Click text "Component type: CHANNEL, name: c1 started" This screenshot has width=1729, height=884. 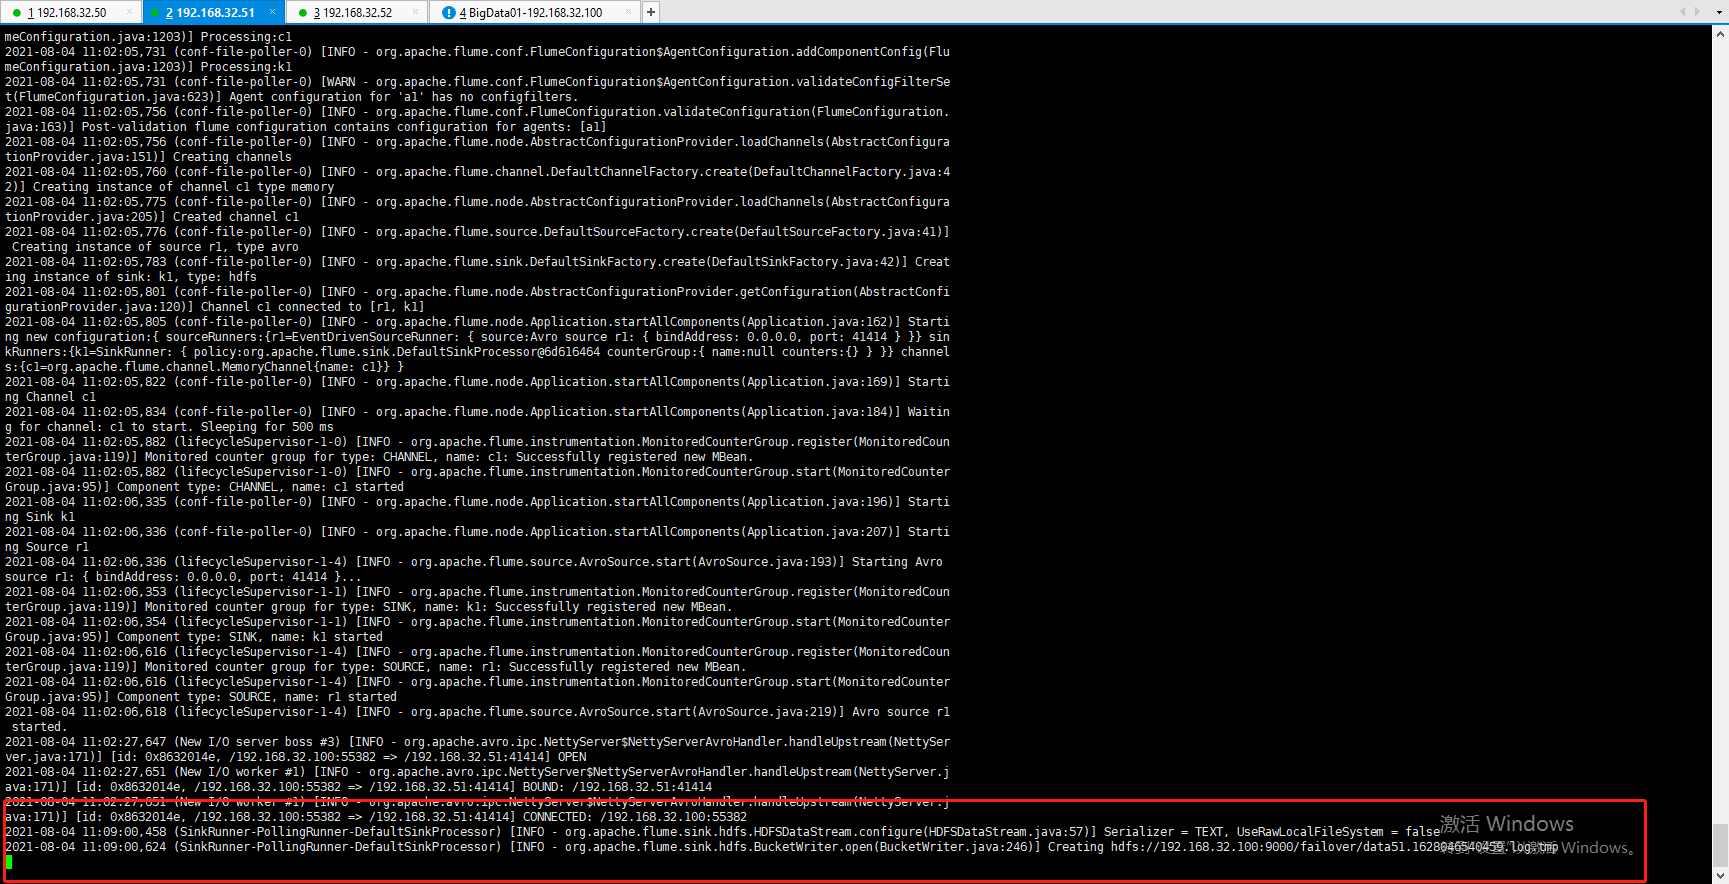click(261, 487)
